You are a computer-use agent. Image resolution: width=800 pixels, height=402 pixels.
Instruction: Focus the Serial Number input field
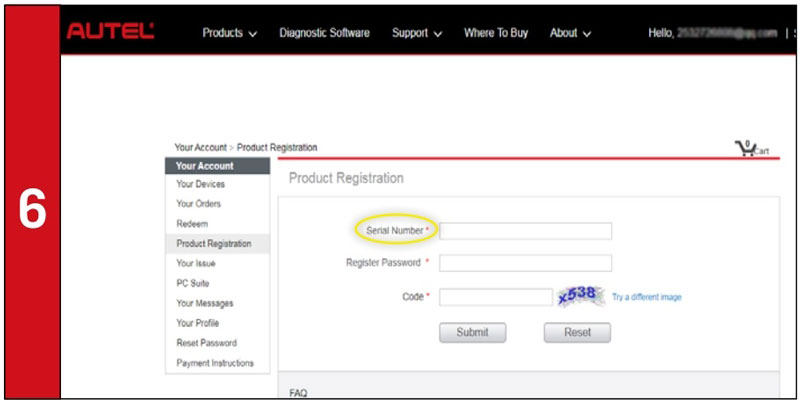tap(526, 231)
